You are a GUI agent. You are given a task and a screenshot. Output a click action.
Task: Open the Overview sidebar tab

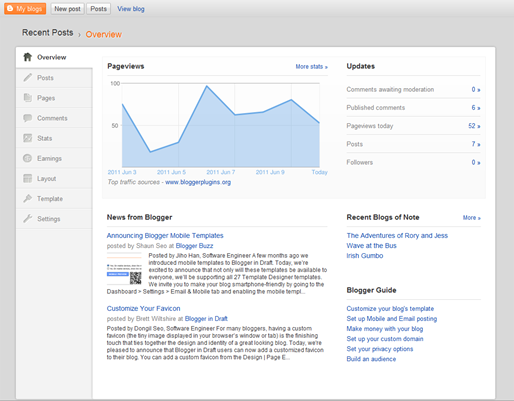pos(54,57)
